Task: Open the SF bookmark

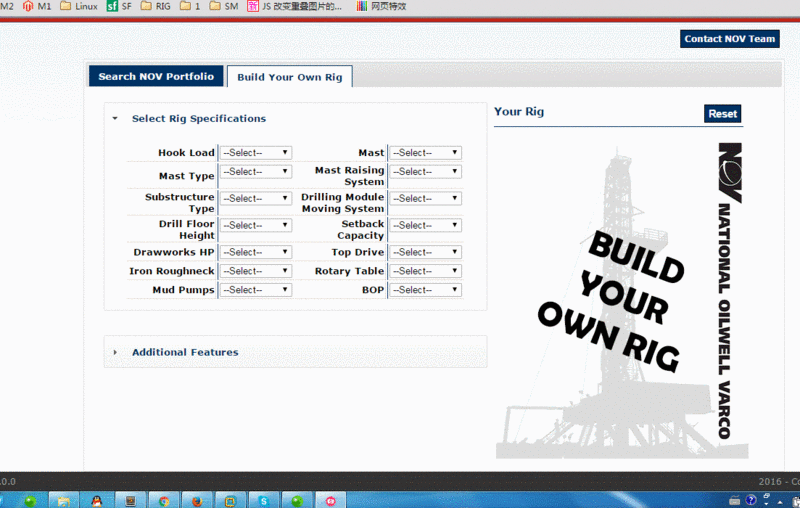Action: pos(119,6)
